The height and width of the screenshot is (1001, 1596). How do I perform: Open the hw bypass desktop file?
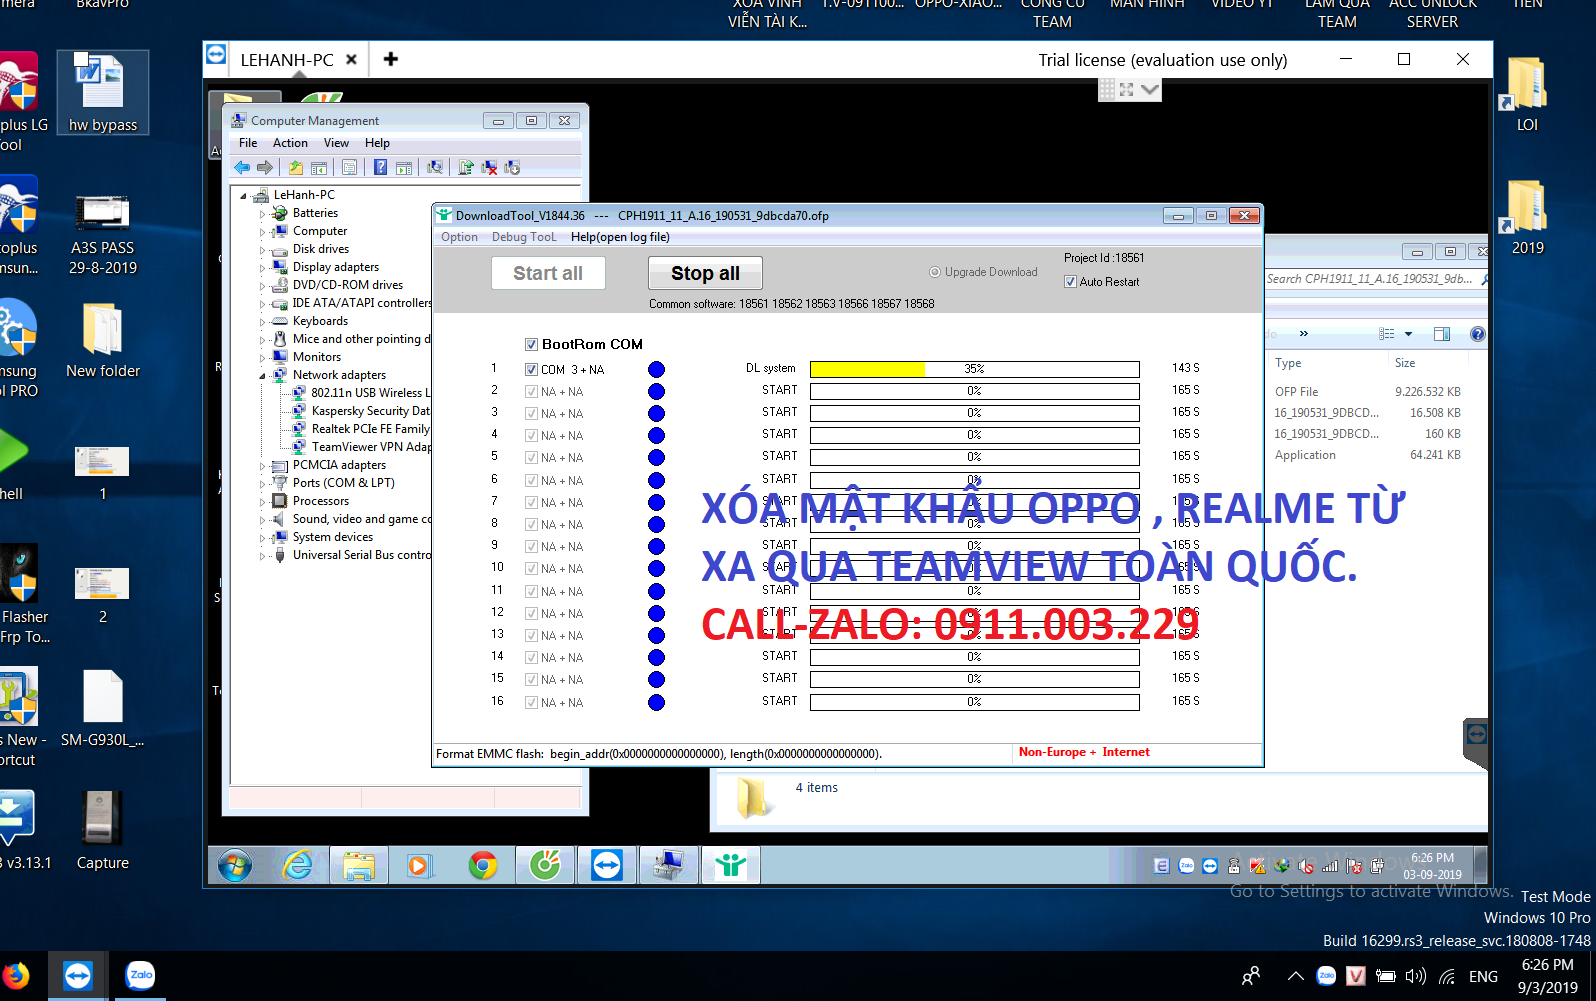tap(103, 92)
